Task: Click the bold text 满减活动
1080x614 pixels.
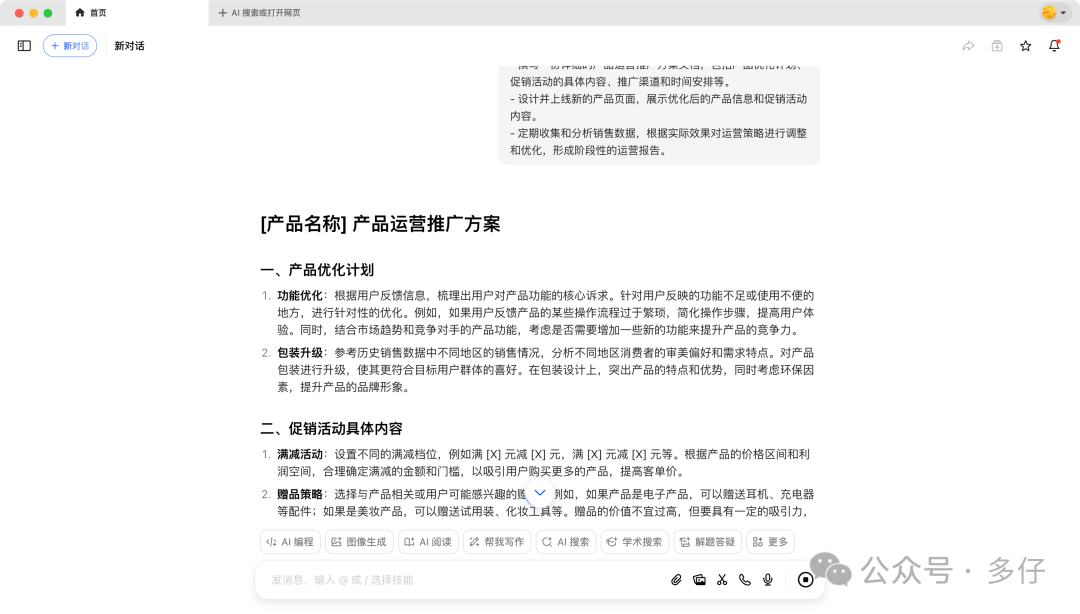Action: [300, 455]
